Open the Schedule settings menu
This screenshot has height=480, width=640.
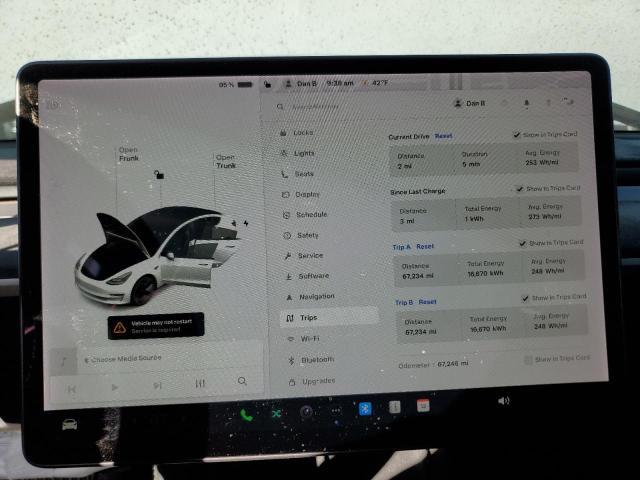[305, 214]
